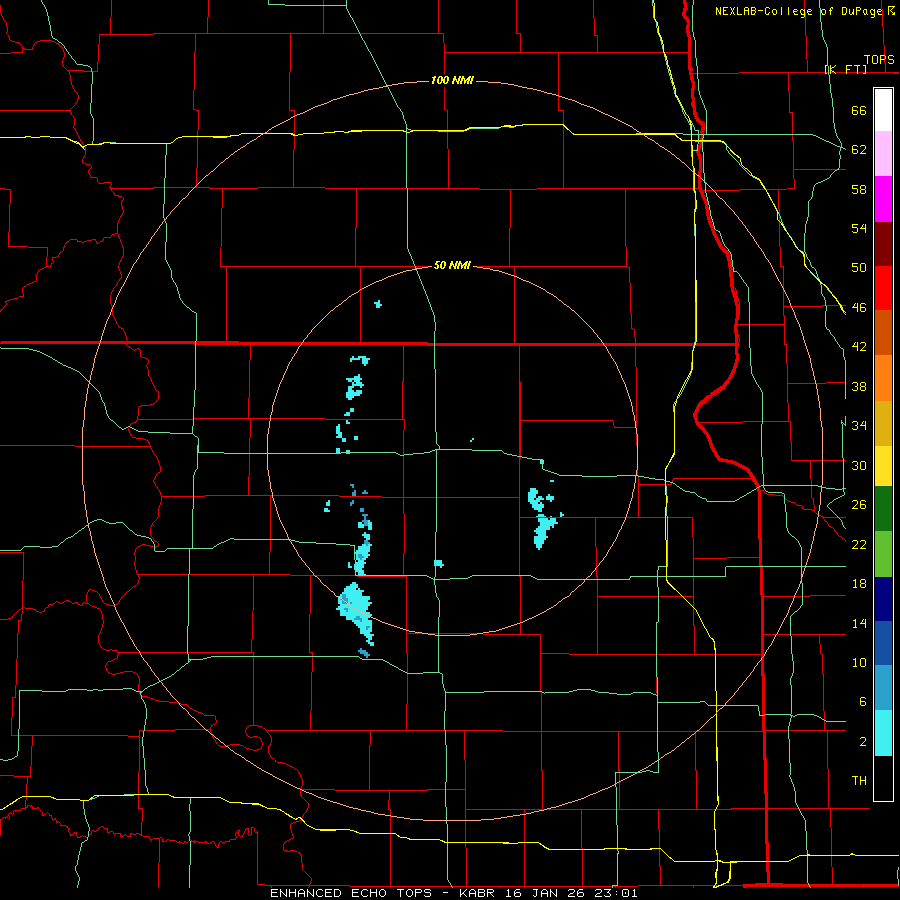Viewport: 900px width, 900px height.
Task: Click the '50 NMI' range ring label
Action: pyautogui.click(x=452, y=265)
